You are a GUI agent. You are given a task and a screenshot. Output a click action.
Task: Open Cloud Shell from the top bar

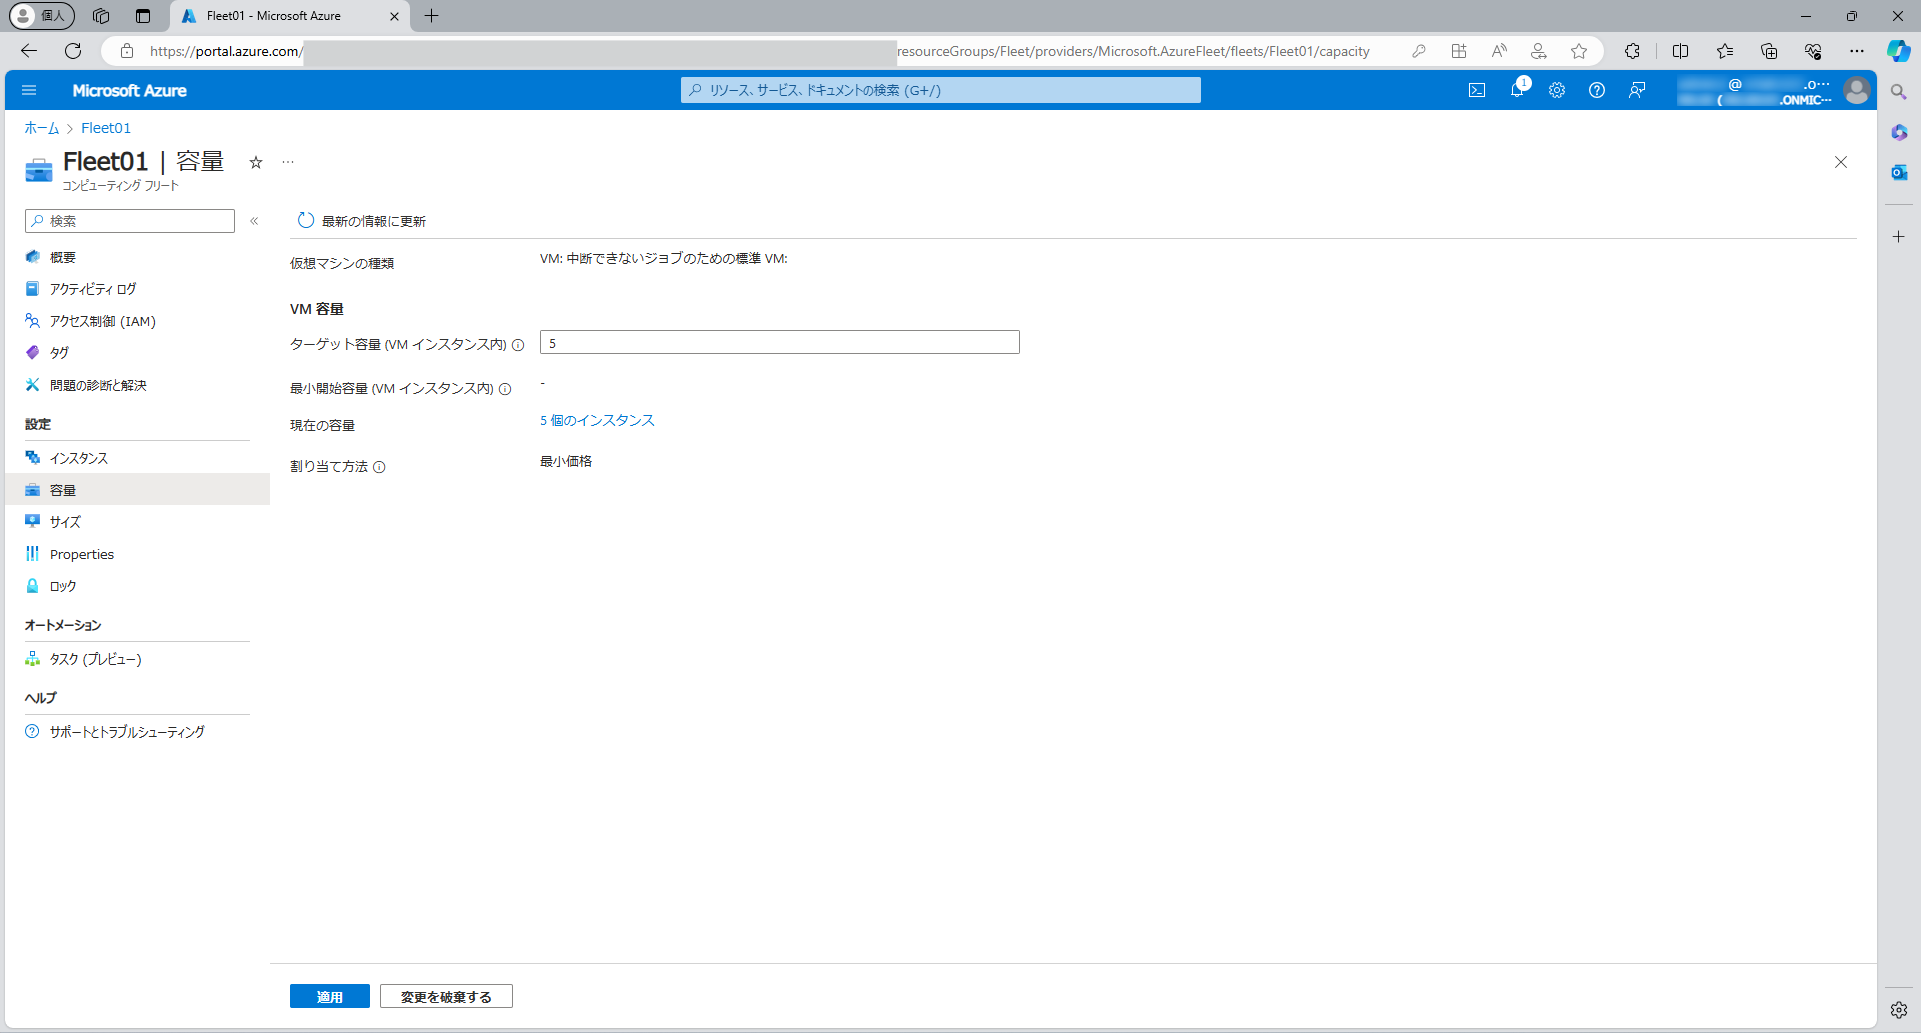pyautogui.click(x=1477, y=90)
